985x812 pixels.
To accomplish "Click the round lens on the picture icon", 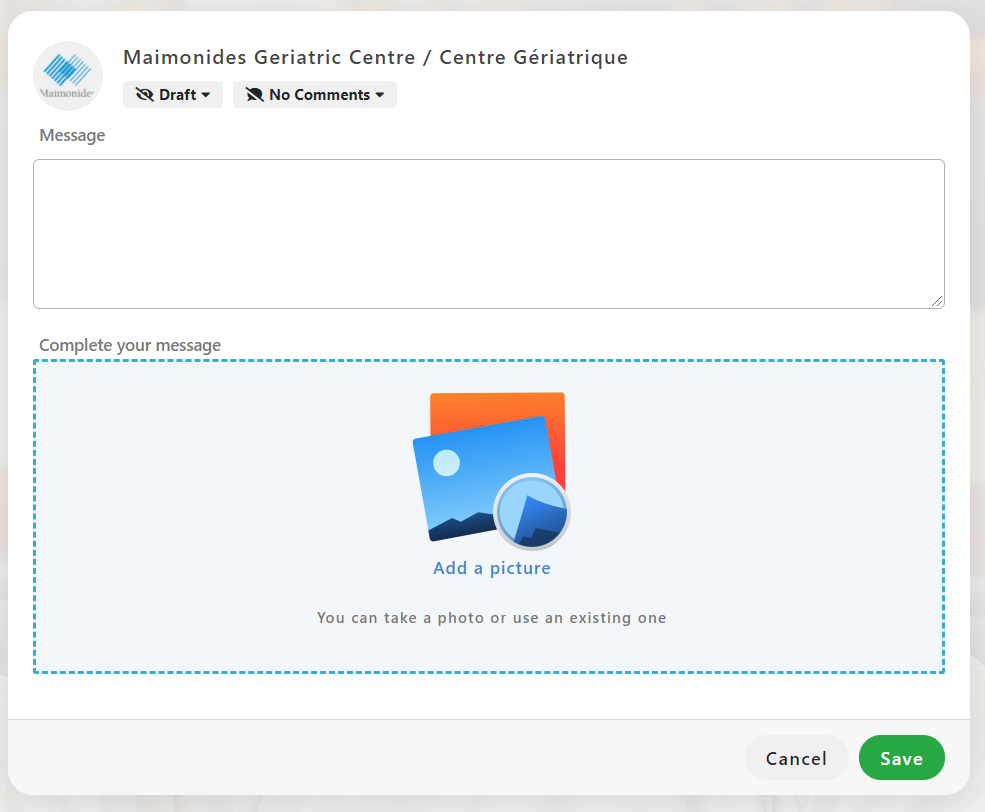I will coord(532,512).
